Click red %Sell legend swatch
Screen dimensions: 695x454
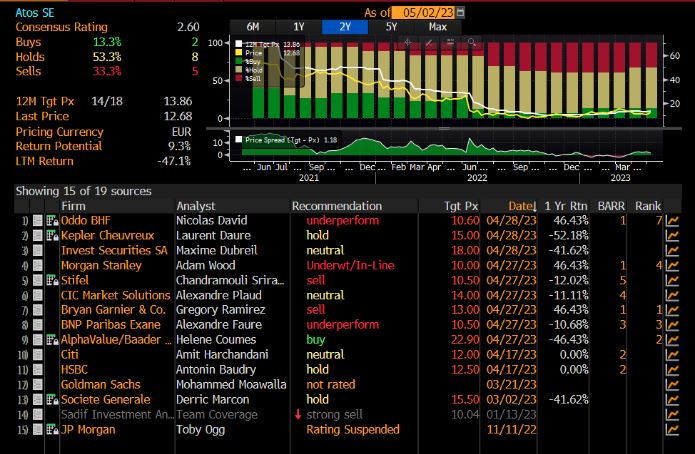point(239,78)
